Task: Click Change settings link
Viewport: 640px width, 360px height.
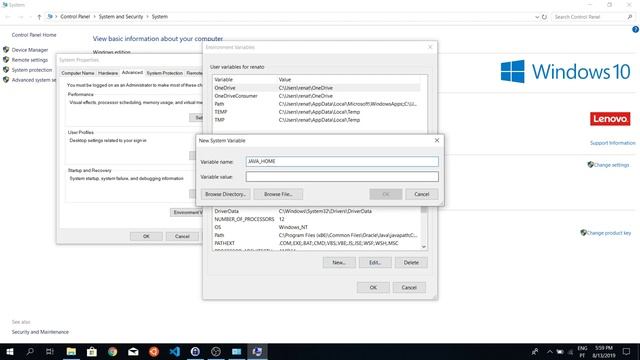Action: [x=611, y=165]
